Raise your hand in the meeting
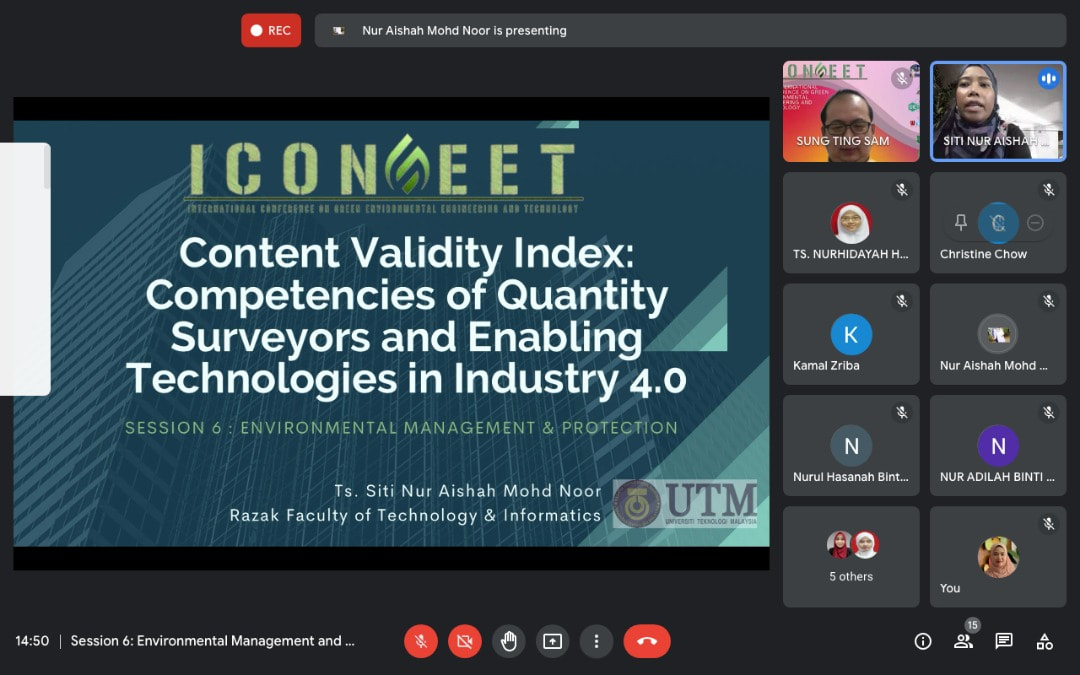Image resolution: width=1080 pixels, height=675 pixels. [x=509, y=641]
